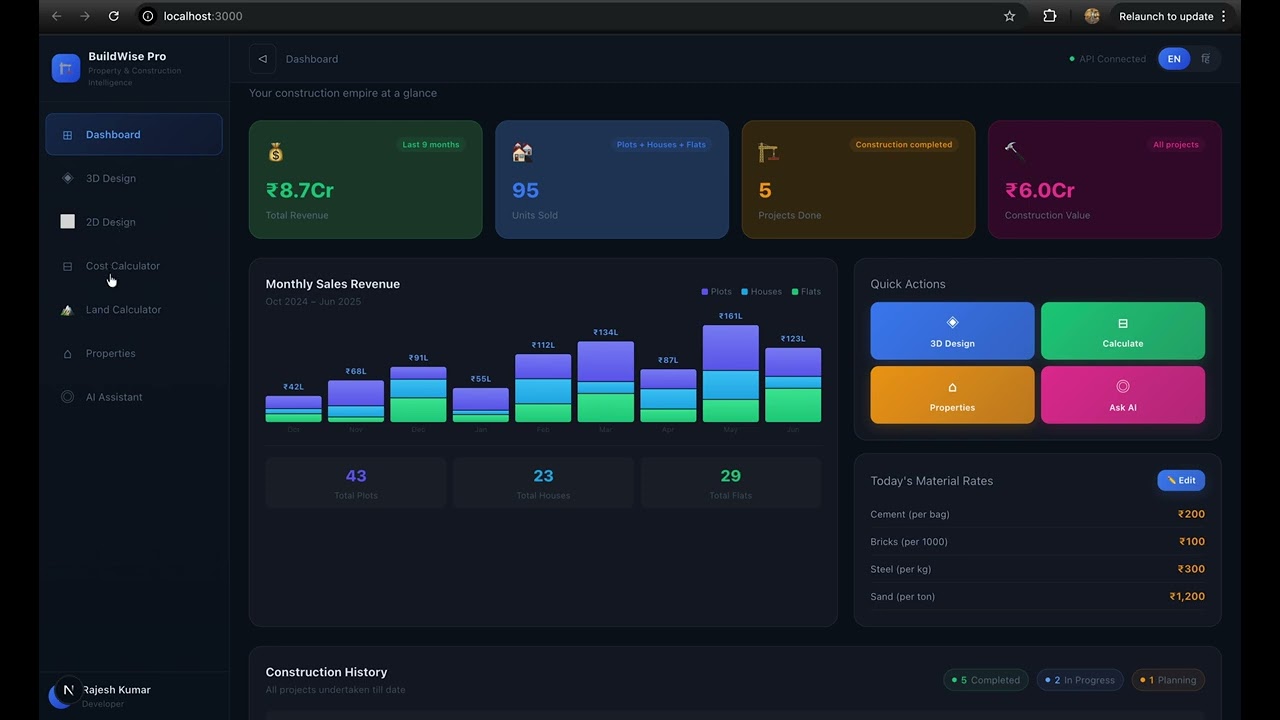Click the Oct bar labeled ₹42L

click(x=293, y=409)
